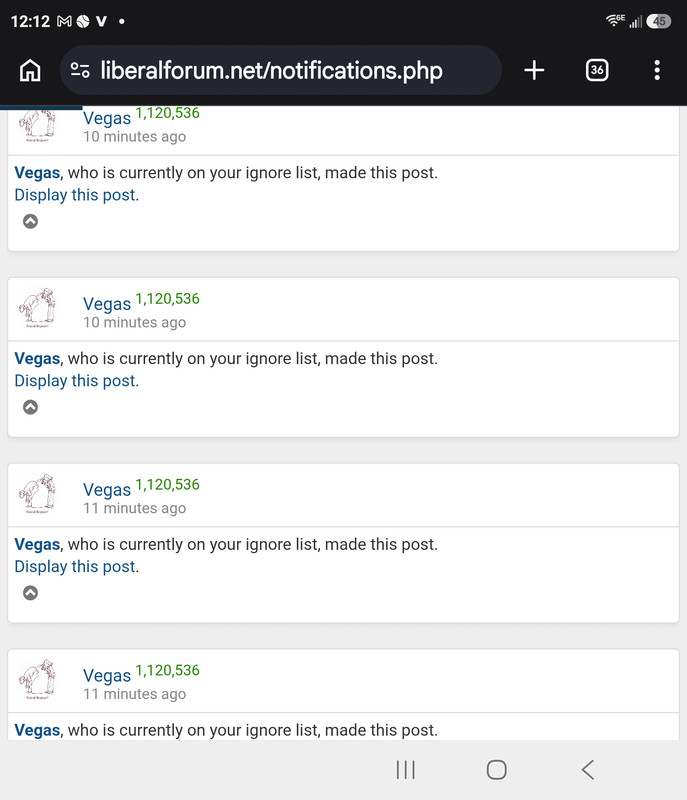Open the tab switcher showing 36 tabs
687x800 pixels.
click(597, 70)
